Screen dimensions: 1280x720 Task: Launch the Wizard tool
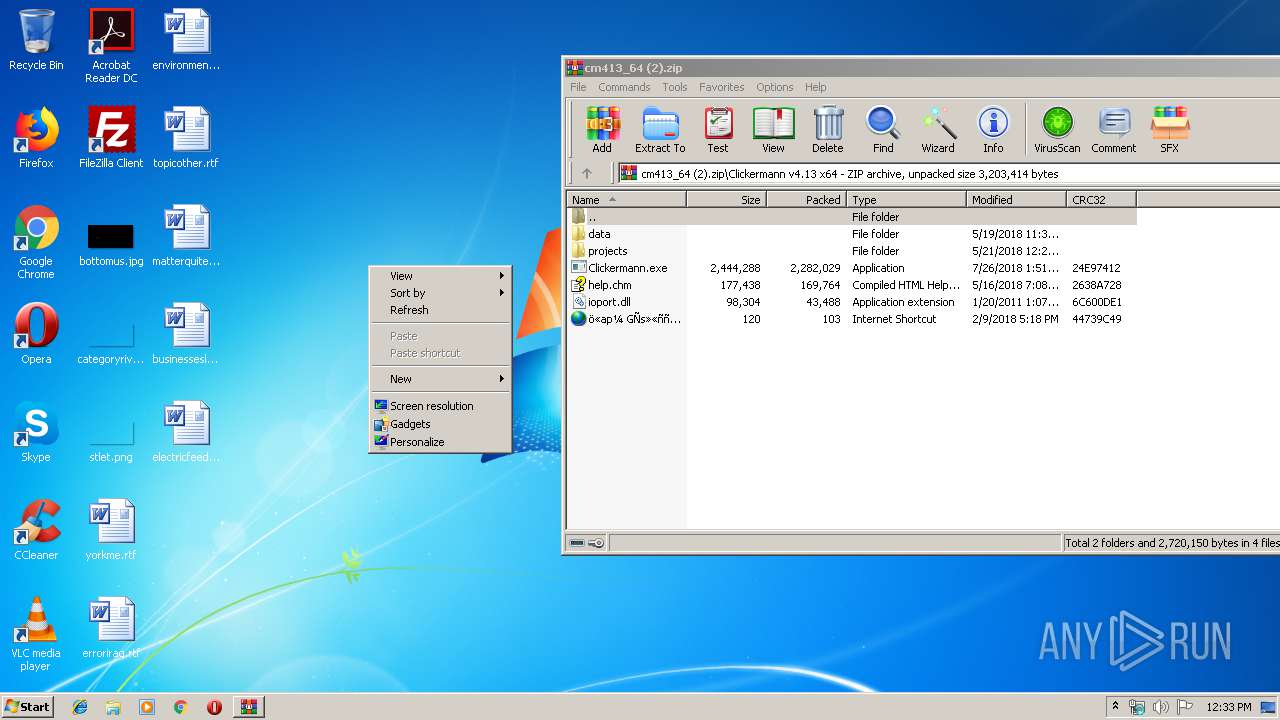[x=938, y=130]
